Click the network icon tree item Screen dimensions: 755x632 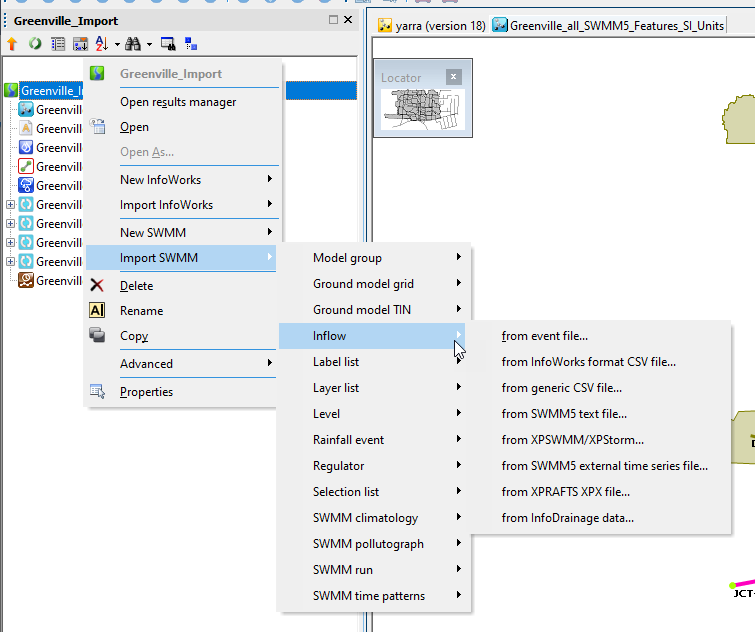click(26, 109)
